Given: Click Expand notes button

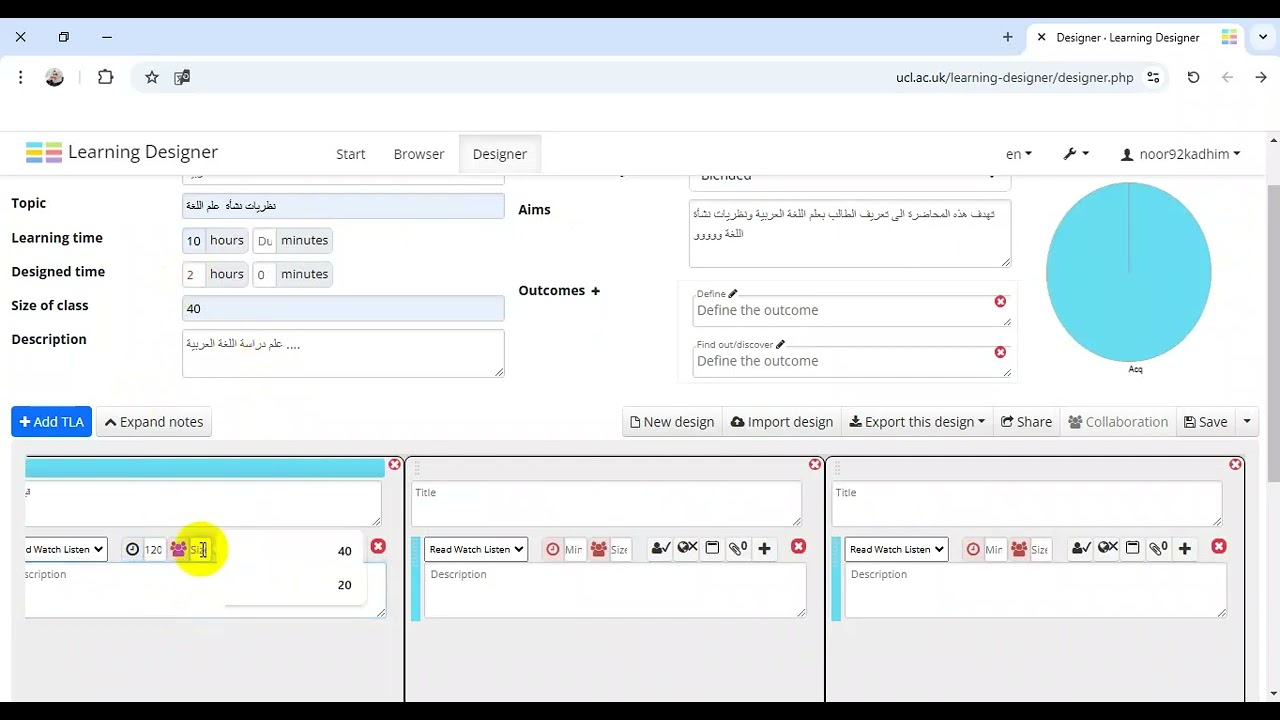Looking at the screenshot, I should (x=154, y=422).
